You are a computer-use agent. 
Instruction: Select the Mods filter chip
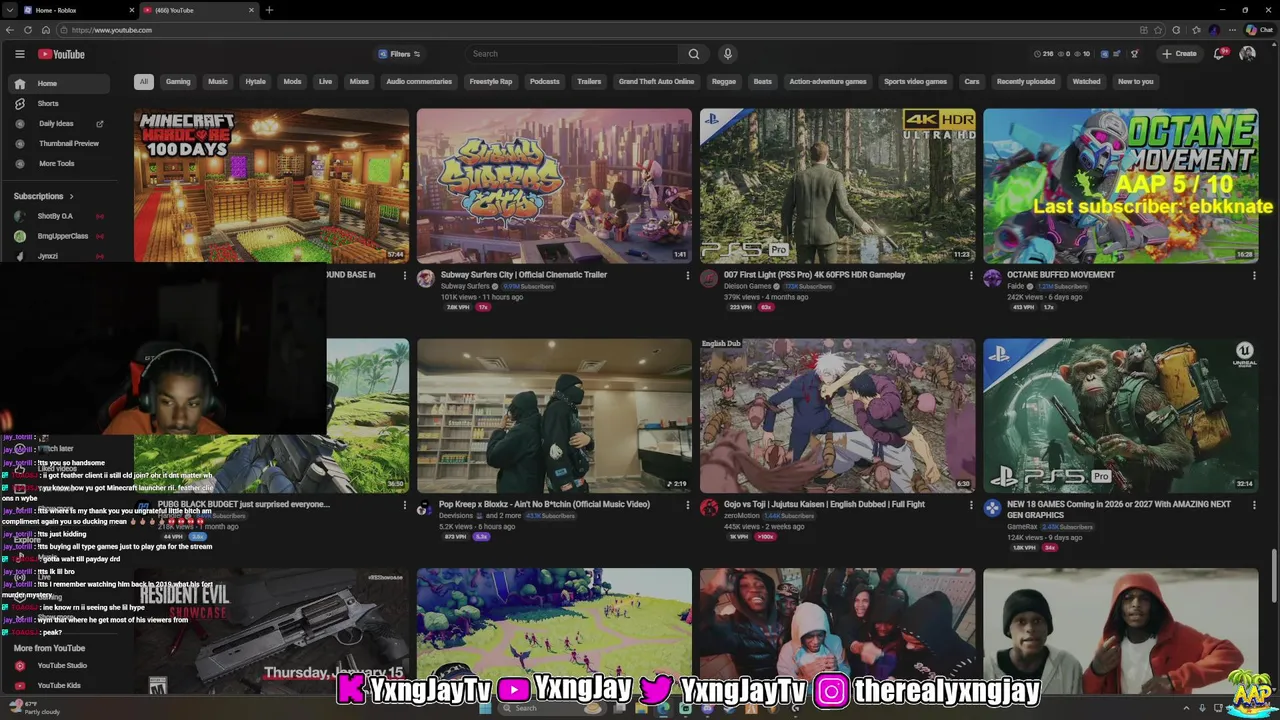[292, 82]
